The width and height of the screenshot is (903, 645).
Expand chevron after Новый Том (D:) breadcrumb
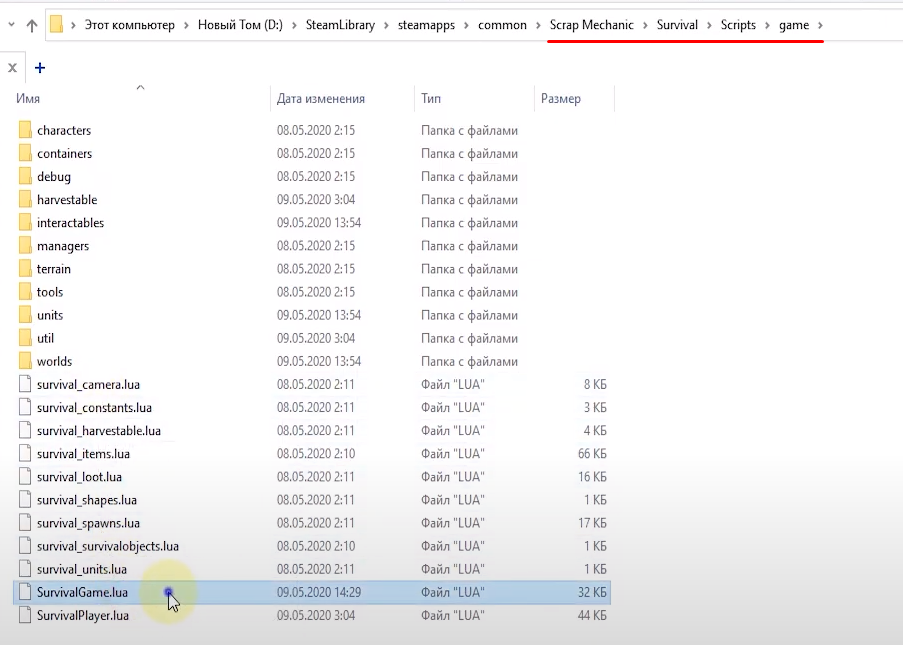click(294, 25)
